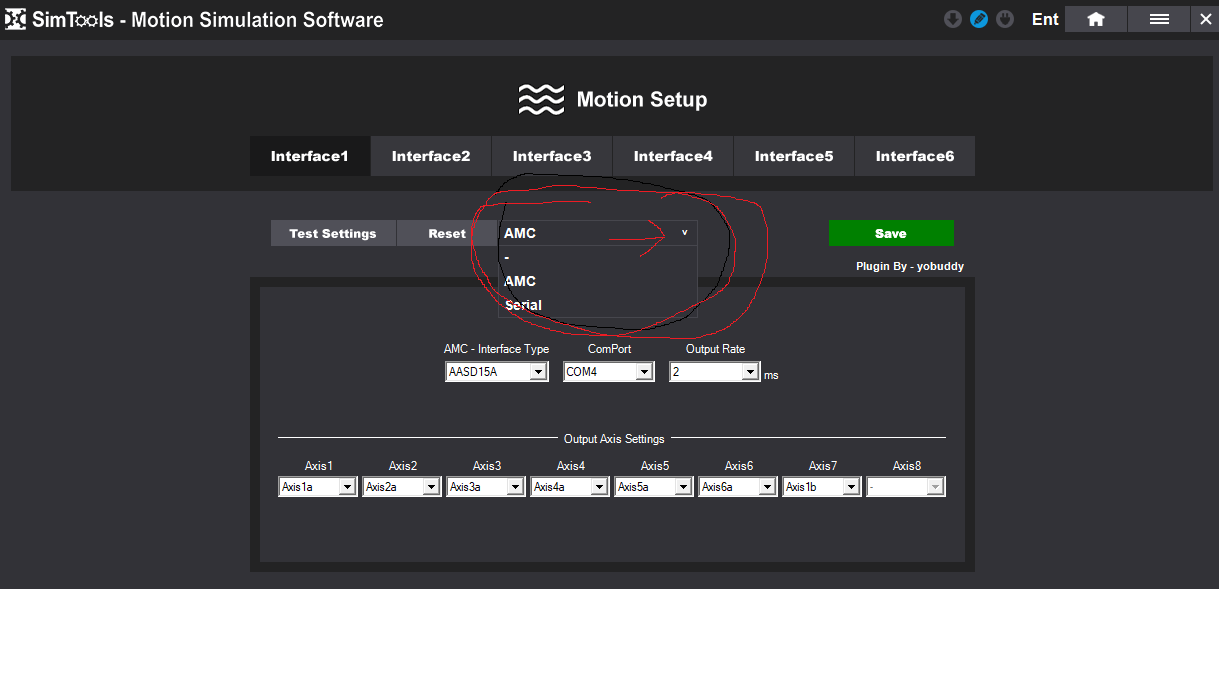The height and width of the screenshot is (700, 1219).
Task: Choose the Serial option from the list
Action: (x=598, y=305)
